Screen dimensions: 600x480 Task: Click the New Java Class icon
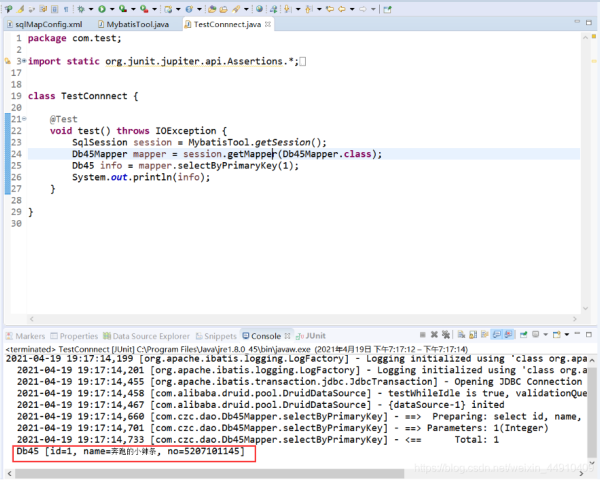(x=189, y=9)
